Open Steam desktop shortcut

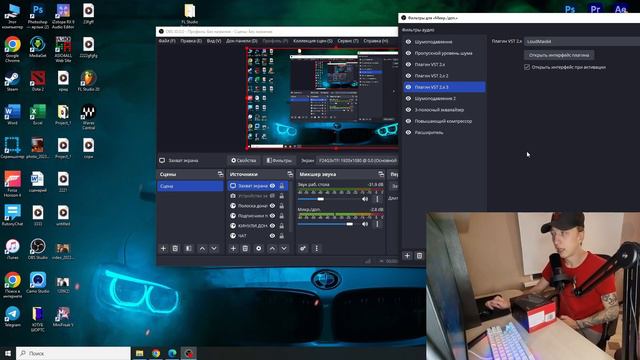coord(12,80)
